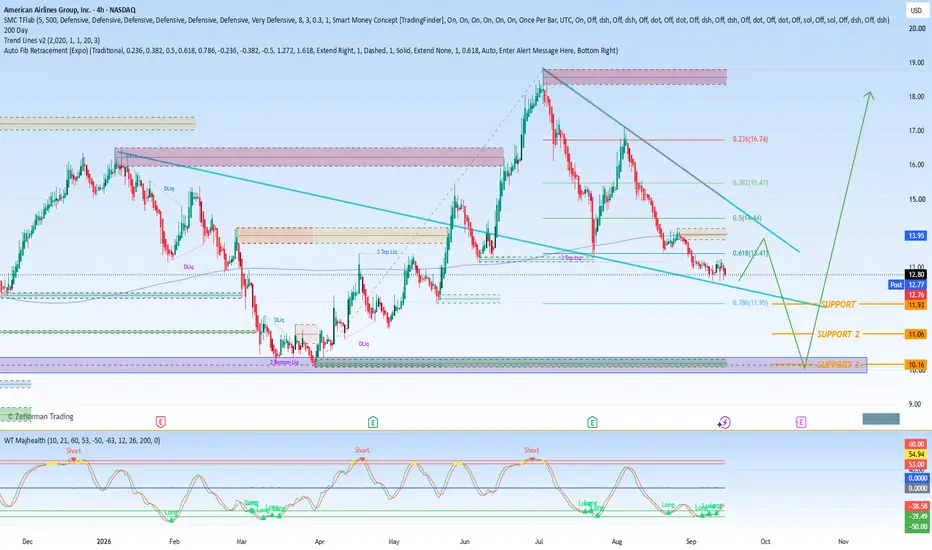
Task: Click the Short signal label above the April oscillator peak
Action: (x=362, y=450)
